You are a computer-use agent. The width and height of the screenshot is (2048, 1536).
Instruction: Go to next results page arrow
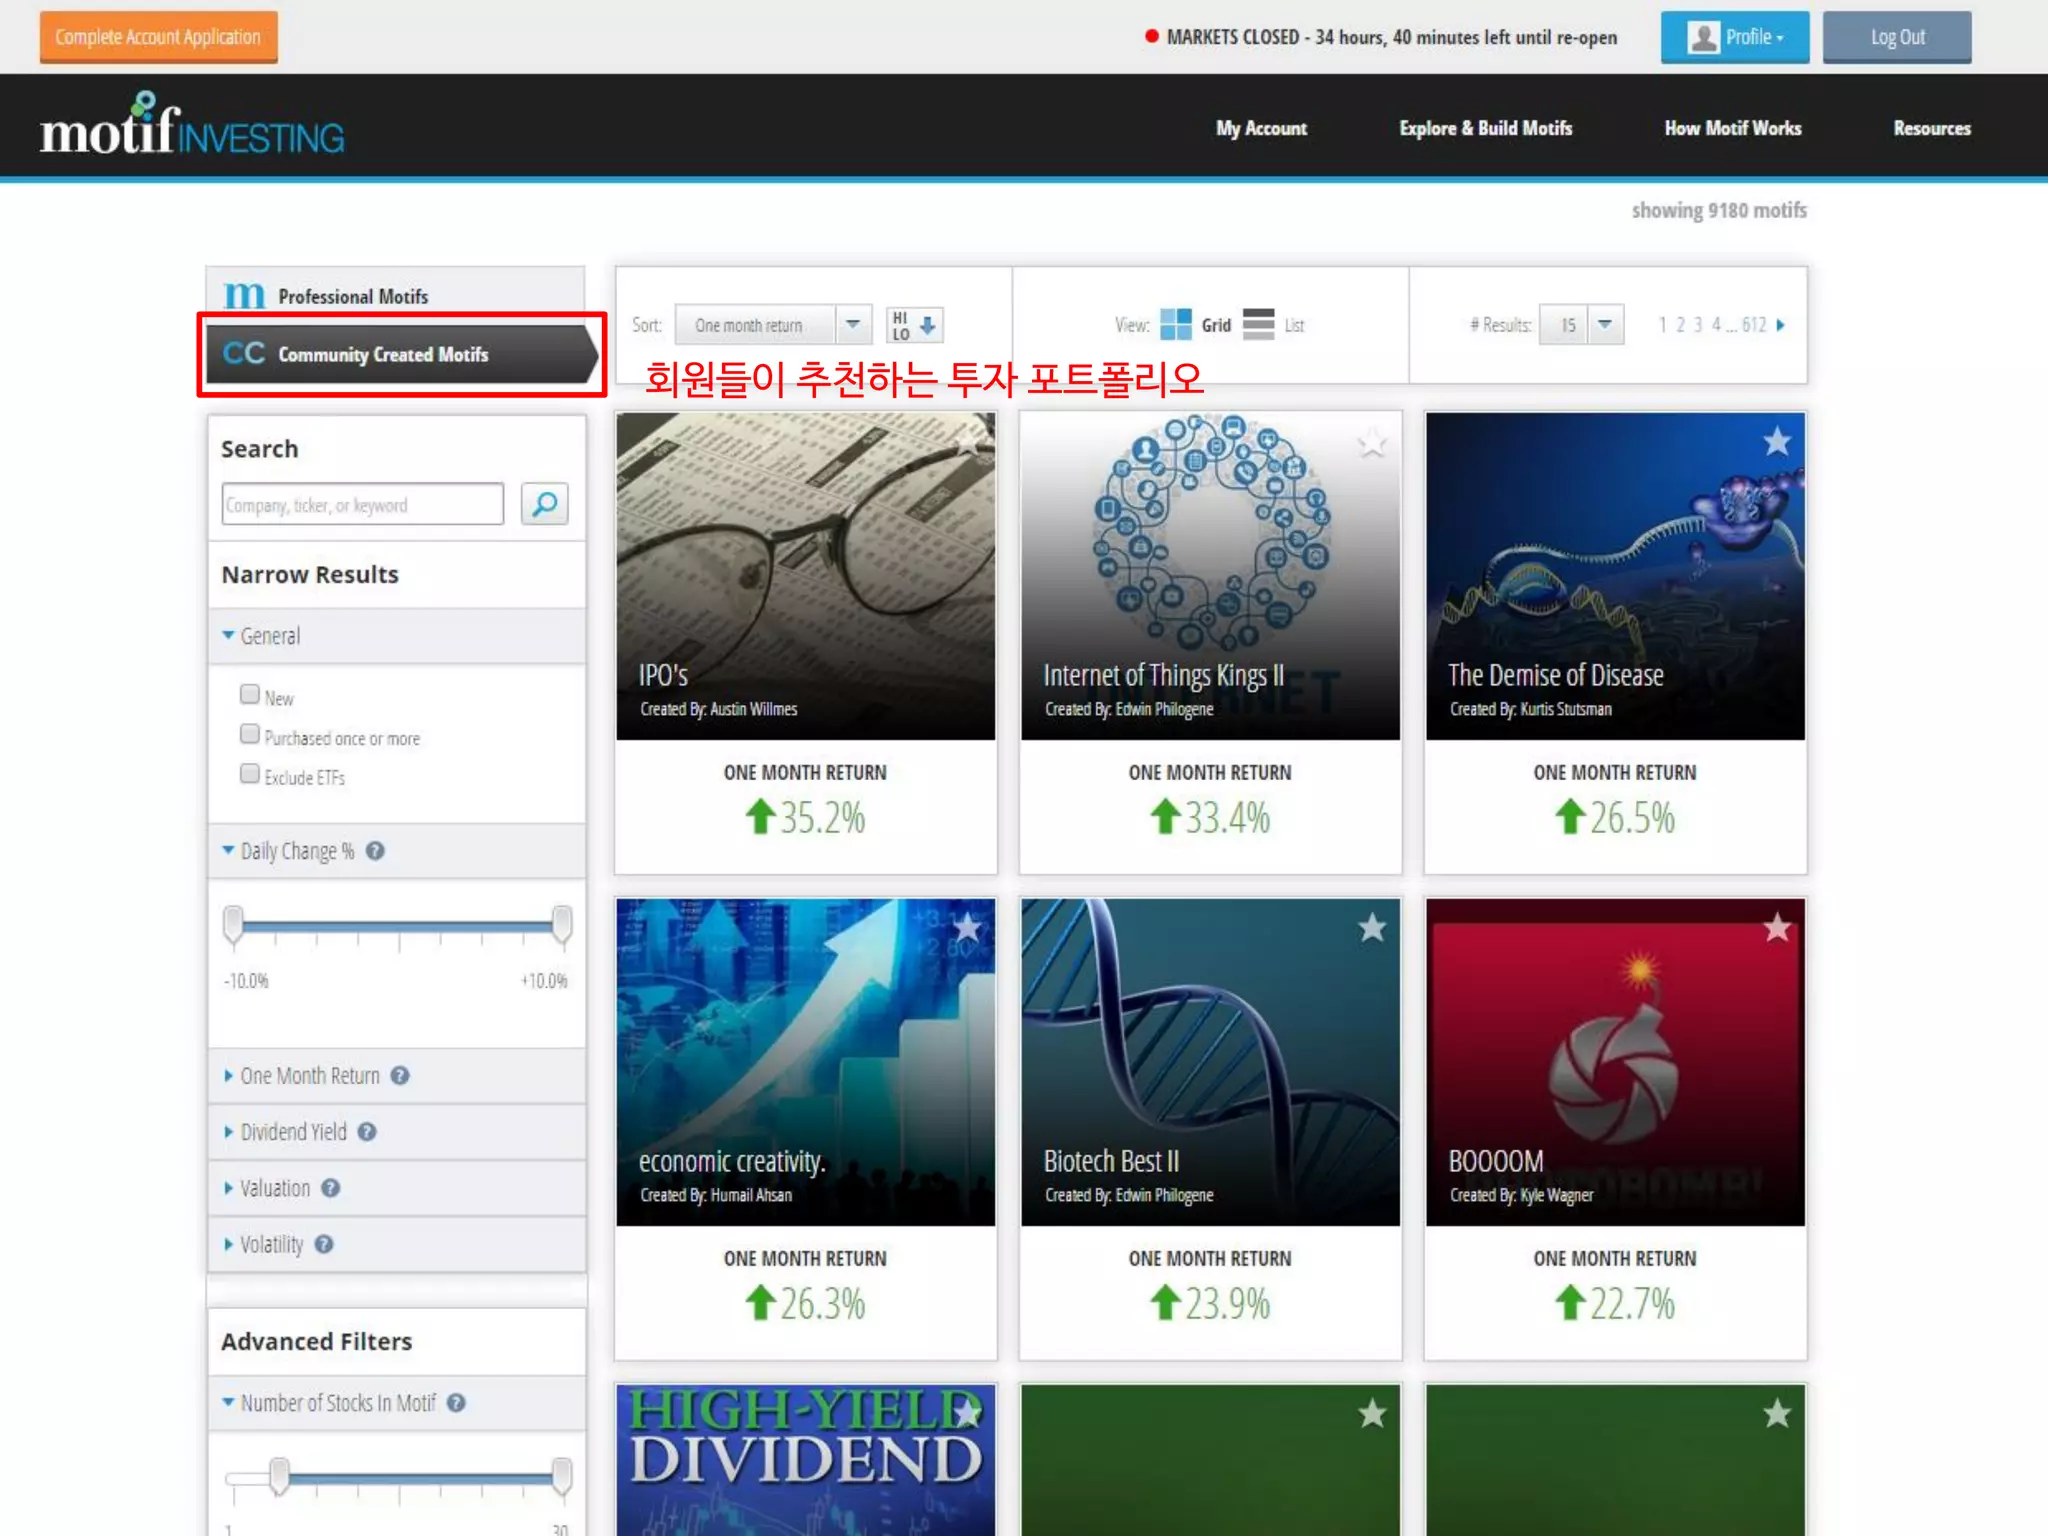pos(1780,325)
